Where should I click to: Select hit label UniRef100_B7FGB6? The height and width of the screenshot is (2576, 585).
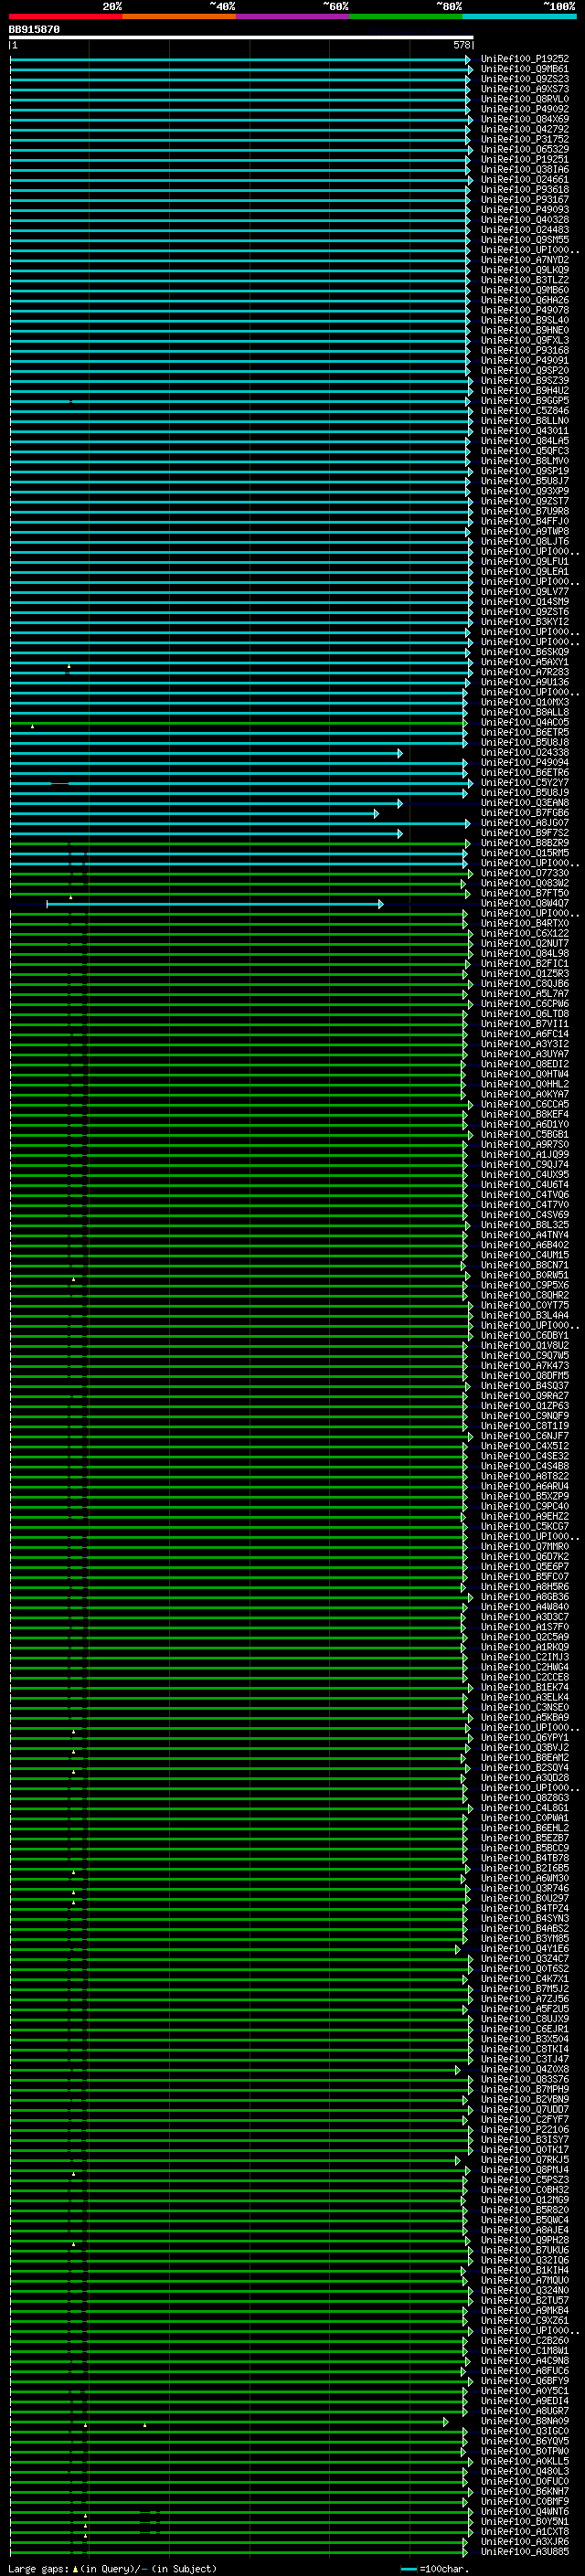click(x=525, y=813)
